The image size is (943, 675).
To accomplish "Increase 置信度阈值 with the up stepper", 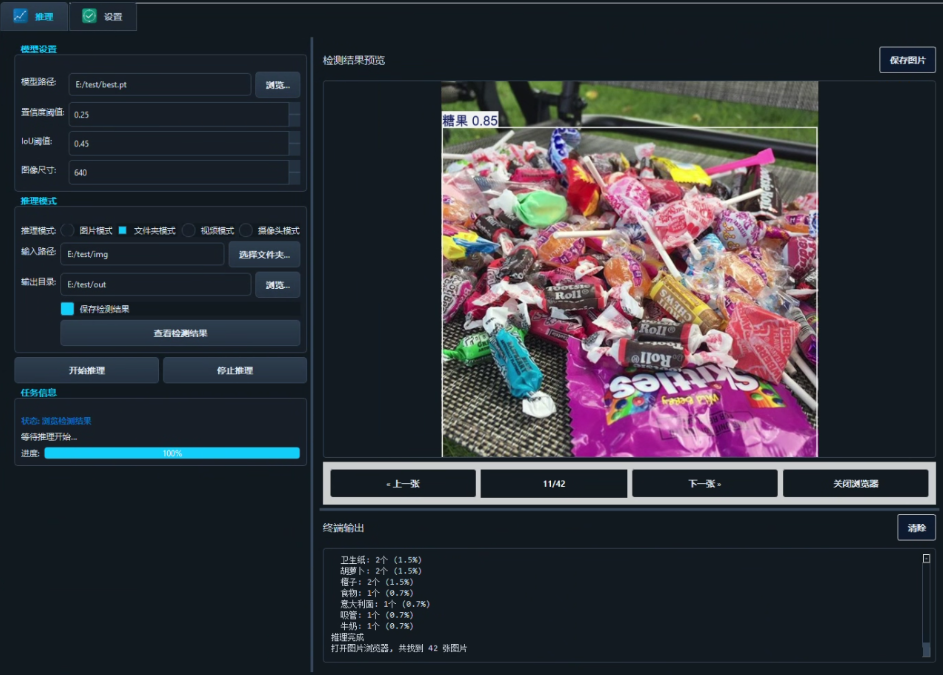I will [x=294, y=109].
